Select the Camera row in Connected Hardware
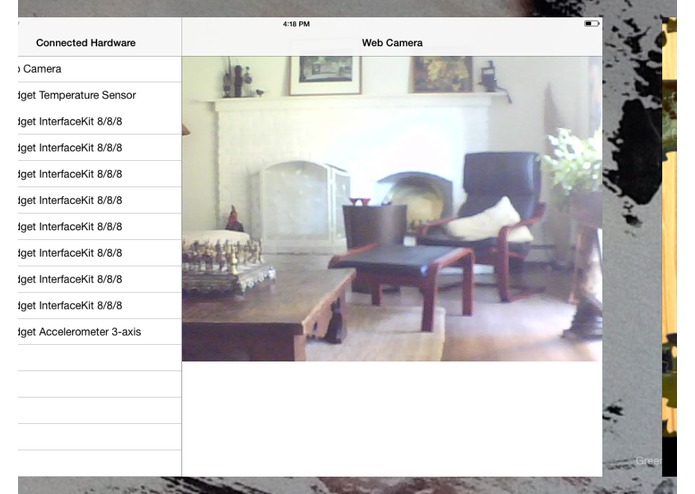Image resolution: width=695 pixels, height=494 pixels. pos(100,69)
